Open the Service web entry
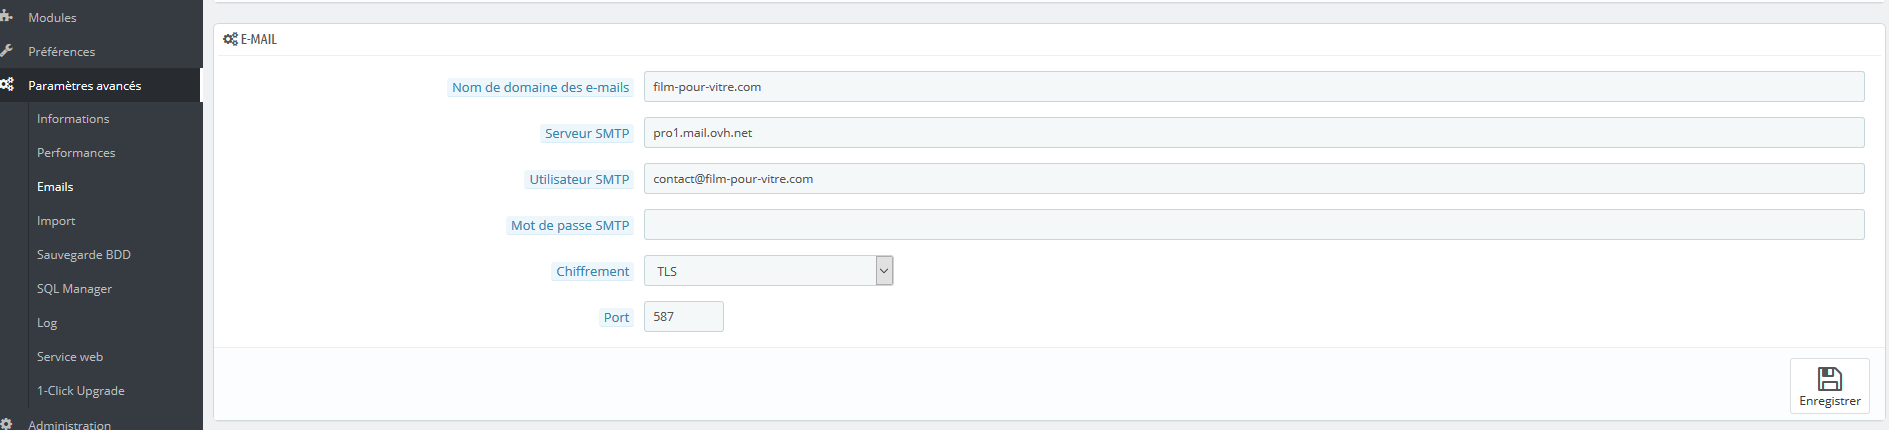 (x=70, y=357)
